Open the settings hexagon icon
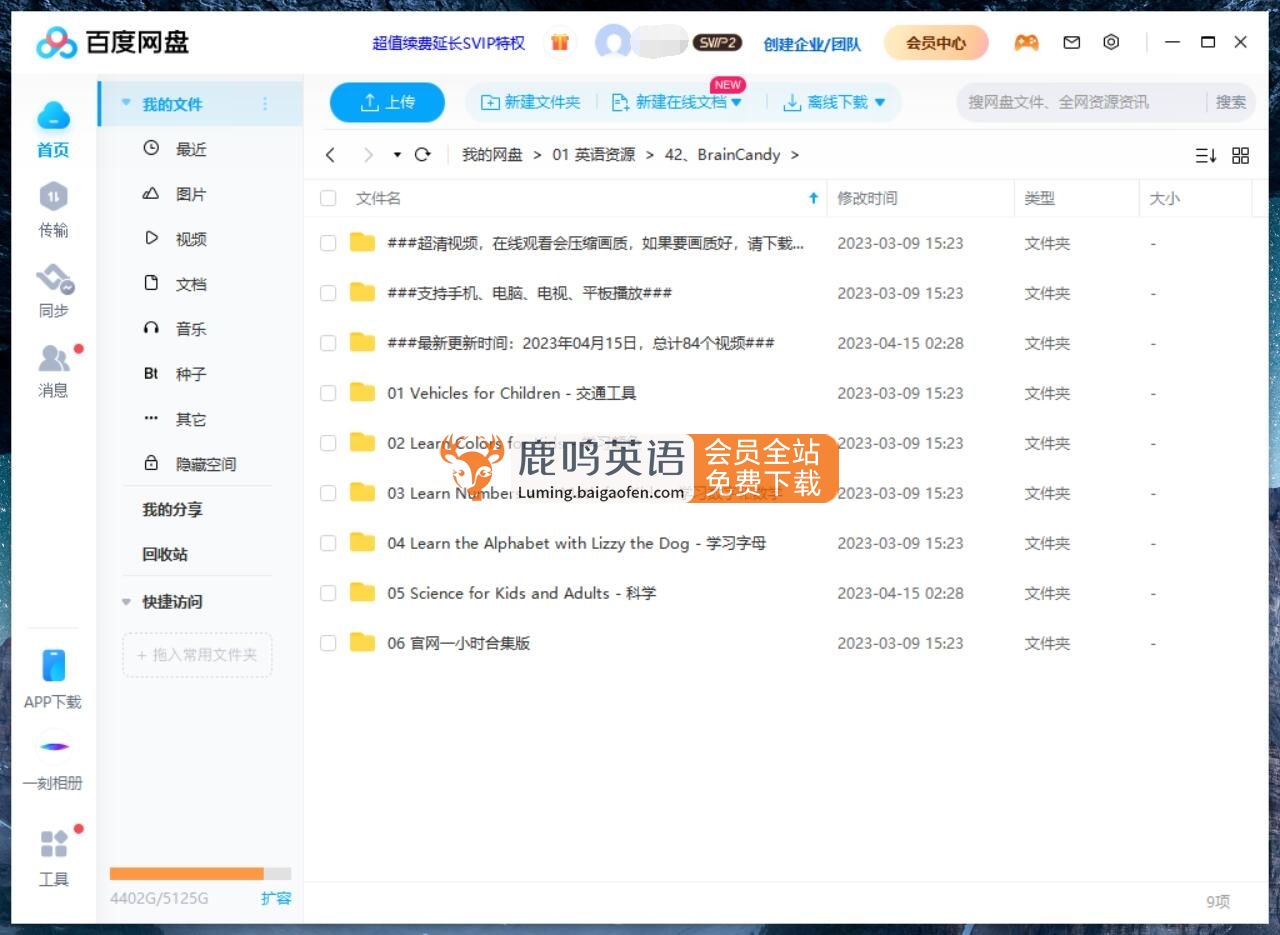The image size is (1280, 935). point(1111,43)
